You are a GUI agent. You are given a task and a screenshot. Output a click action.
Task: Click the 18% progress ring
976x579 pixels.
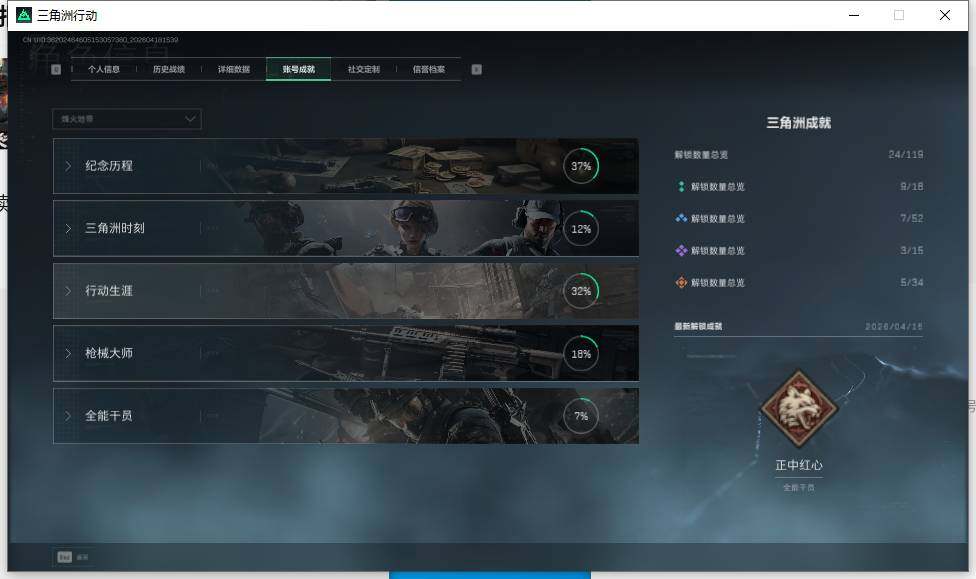(x=581, y=354)
